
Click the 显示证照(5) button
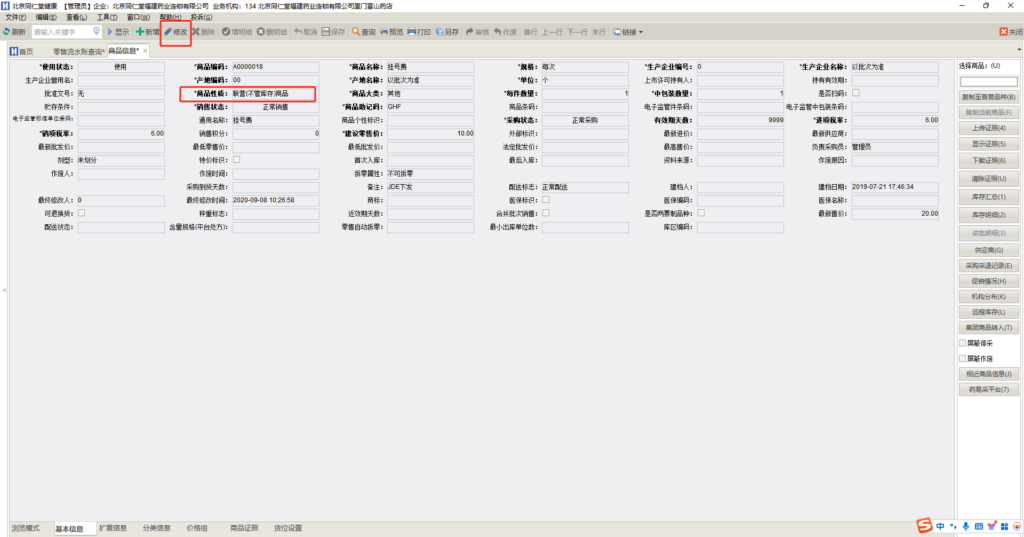click(x=988, y=144)
